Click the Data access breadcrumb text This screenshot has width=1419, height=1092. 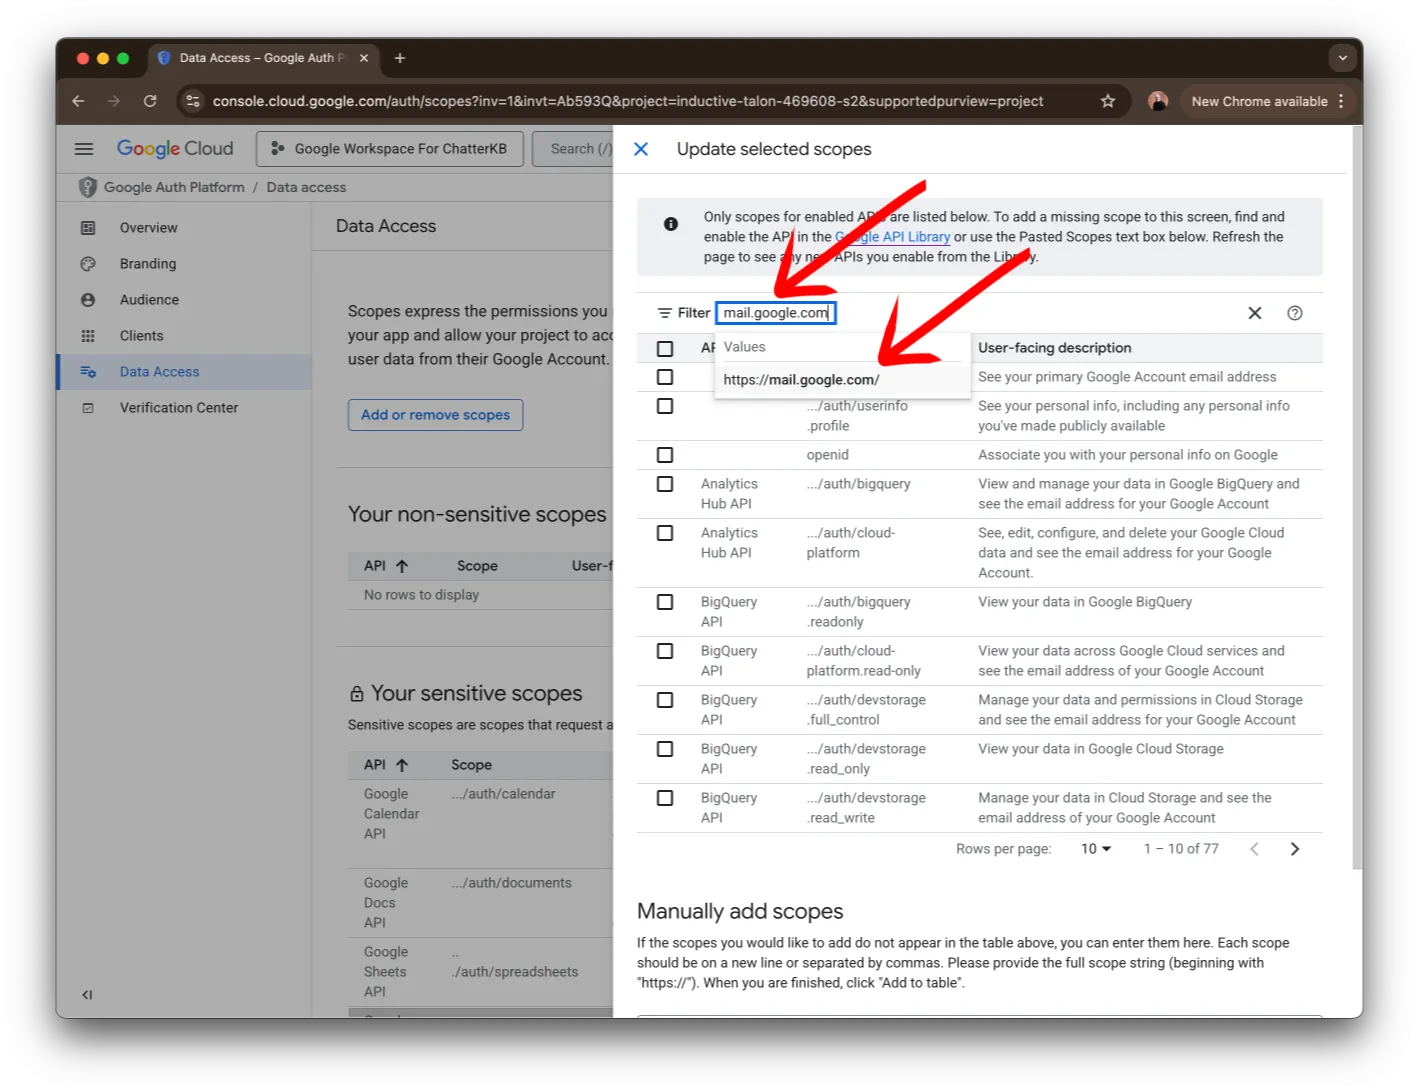click(306, 187)
